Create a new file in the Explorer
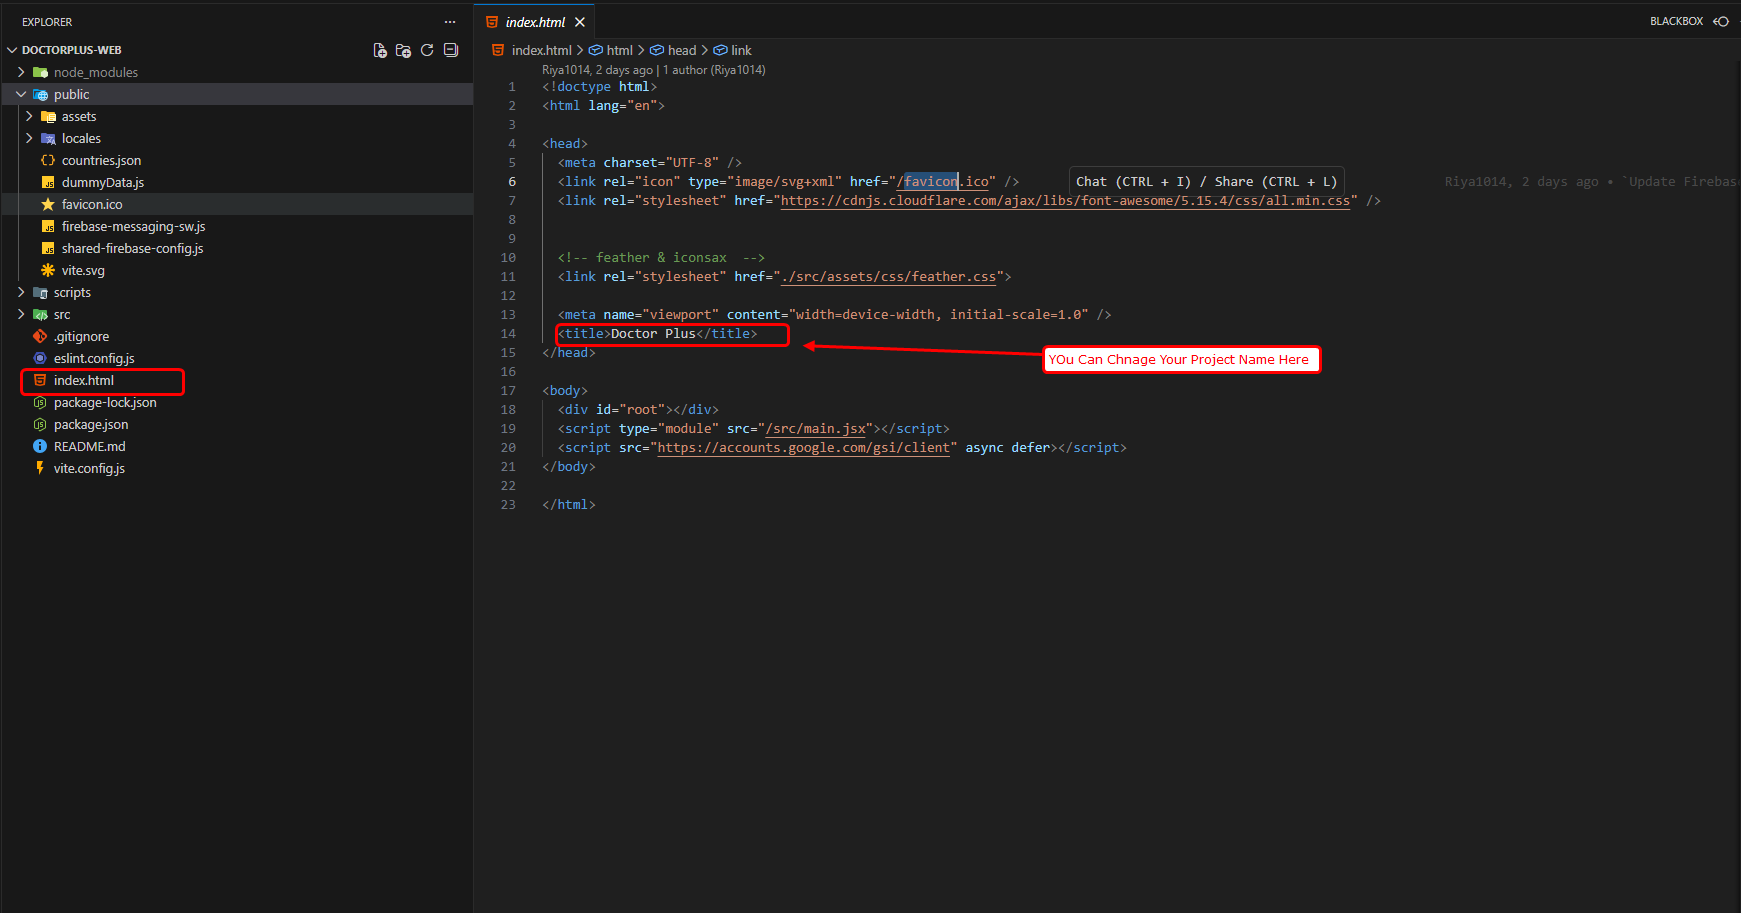 [380, 49]
